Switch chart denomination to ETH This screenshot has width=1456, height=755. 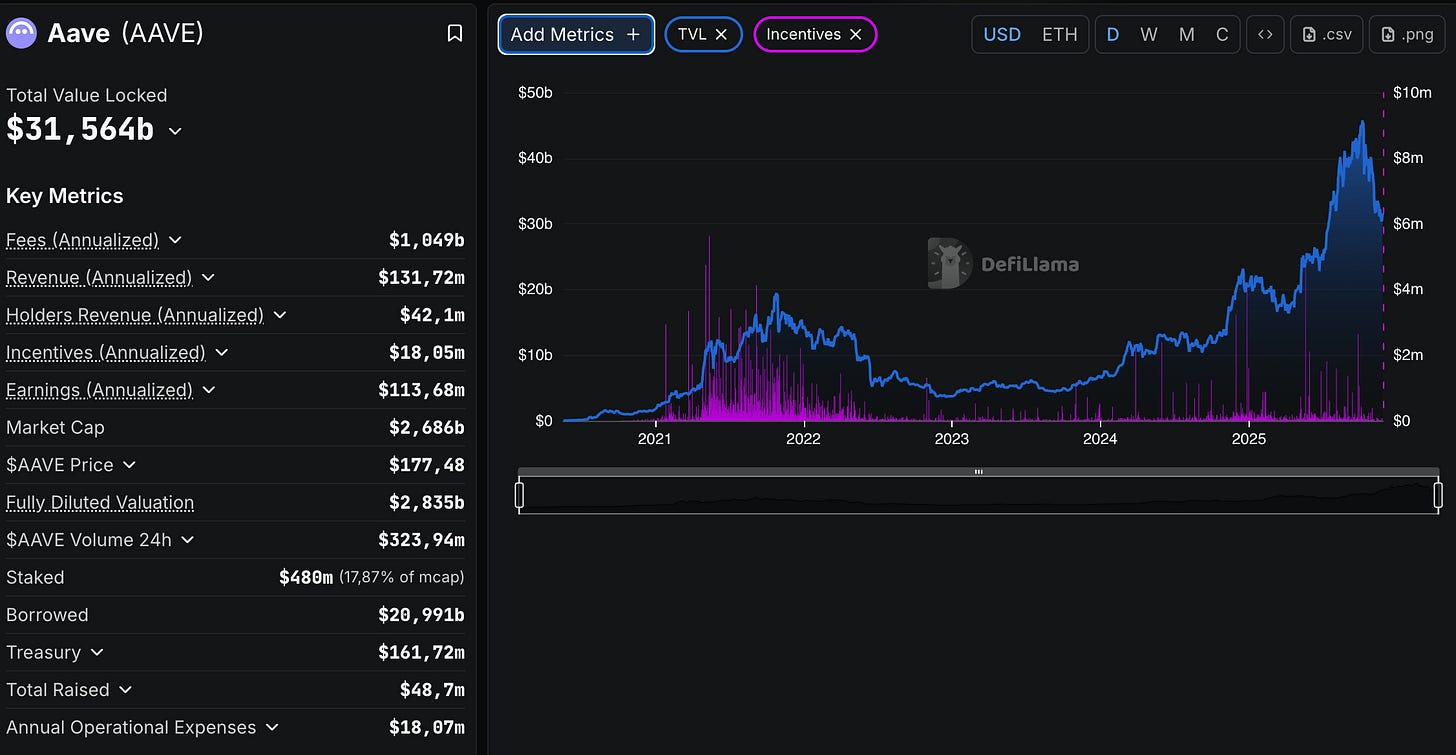1060,34
